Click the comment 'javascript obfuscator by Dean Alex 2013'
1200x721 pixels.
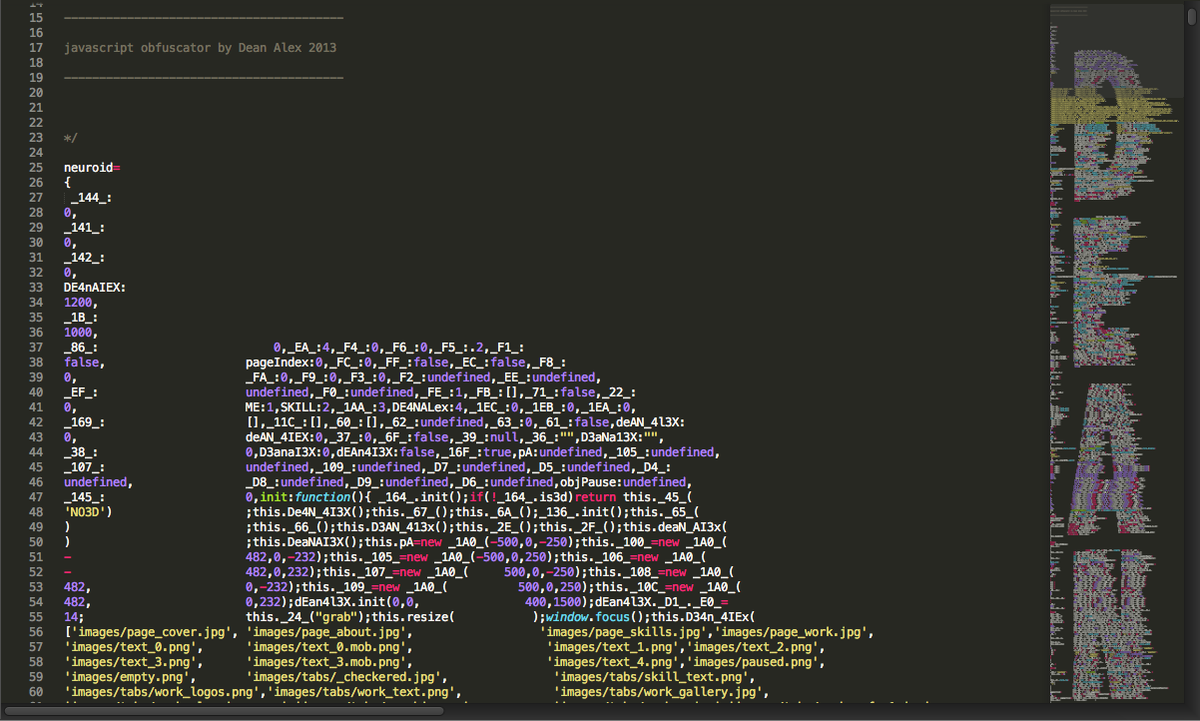tap(200, 47)
